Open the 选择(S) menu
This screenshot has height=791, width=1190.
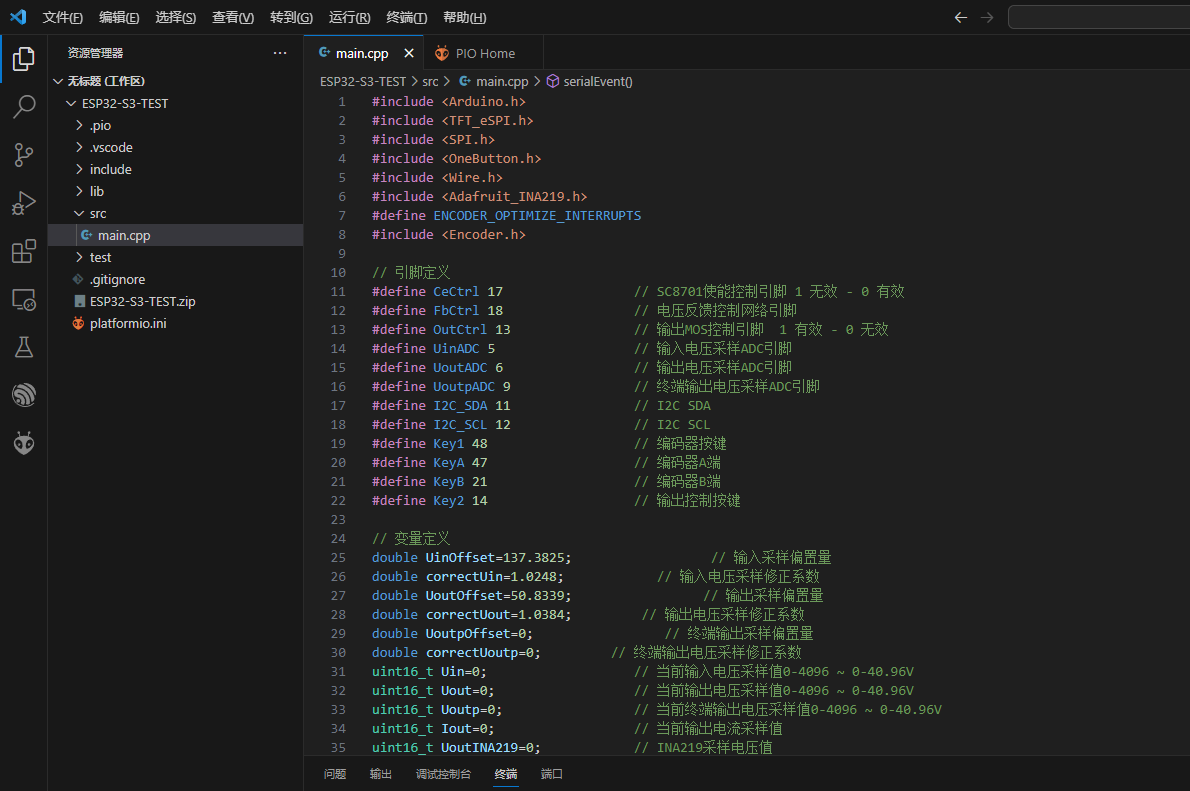[x=175, y=17]
